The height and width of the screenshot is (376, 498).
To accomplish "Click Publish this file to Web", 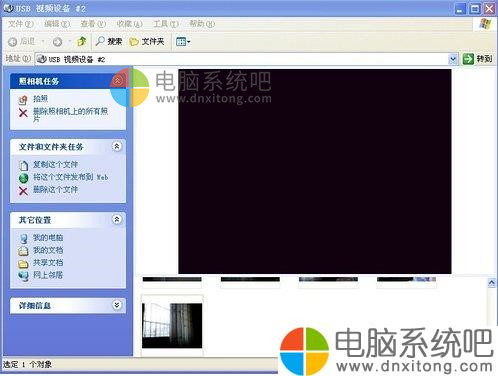I will pos(70,177).
